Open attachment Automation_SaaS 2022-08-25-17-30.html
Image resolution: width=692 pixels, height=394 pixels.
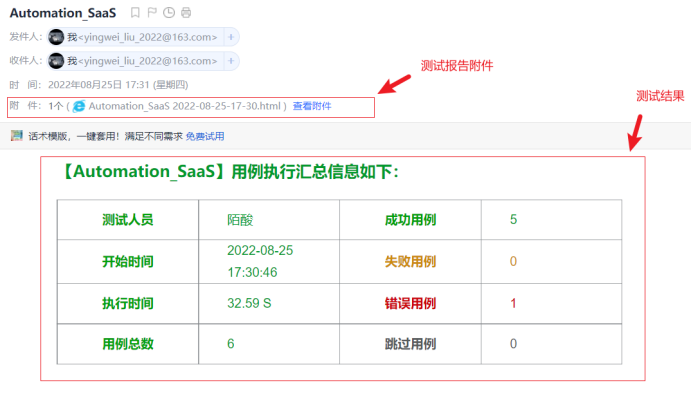coord(184,106)
